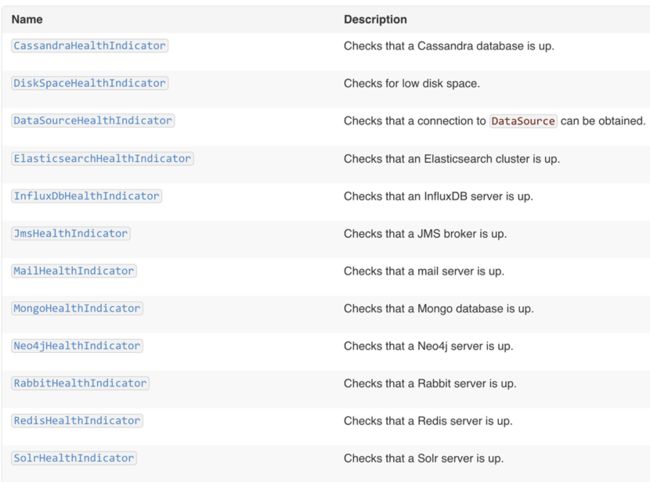Viewport: 650px width, 482px height.
Task: Open the SolrHealthIndicator link
Action: point(74,458)
